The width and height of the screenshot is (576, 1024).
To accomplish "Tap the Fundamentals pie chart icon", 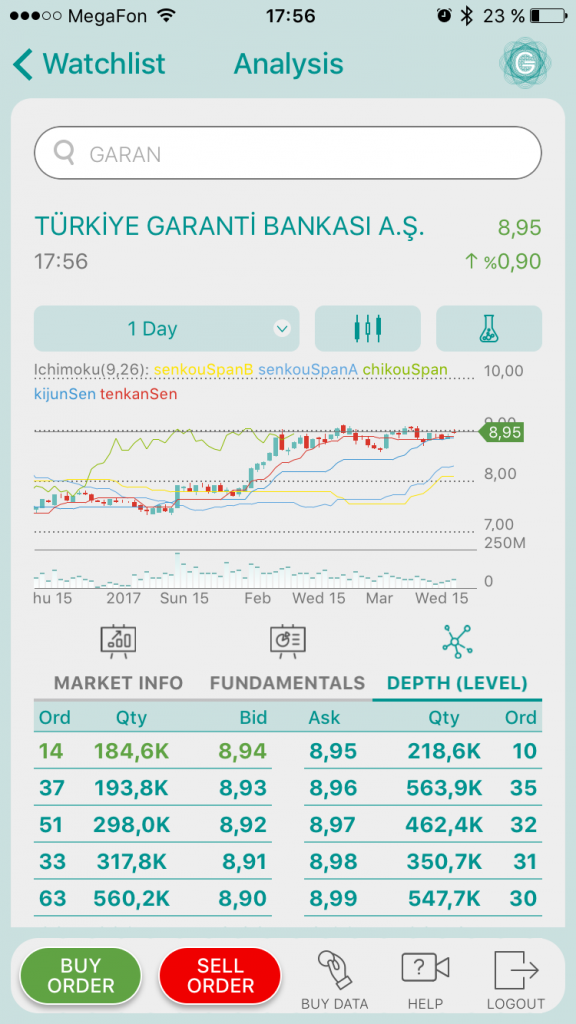I will (287, 641).
